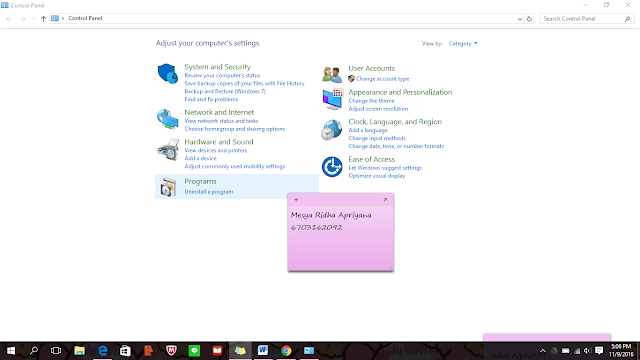Click Add a device link
Viewport: 640px width, 360px height.
200,158
